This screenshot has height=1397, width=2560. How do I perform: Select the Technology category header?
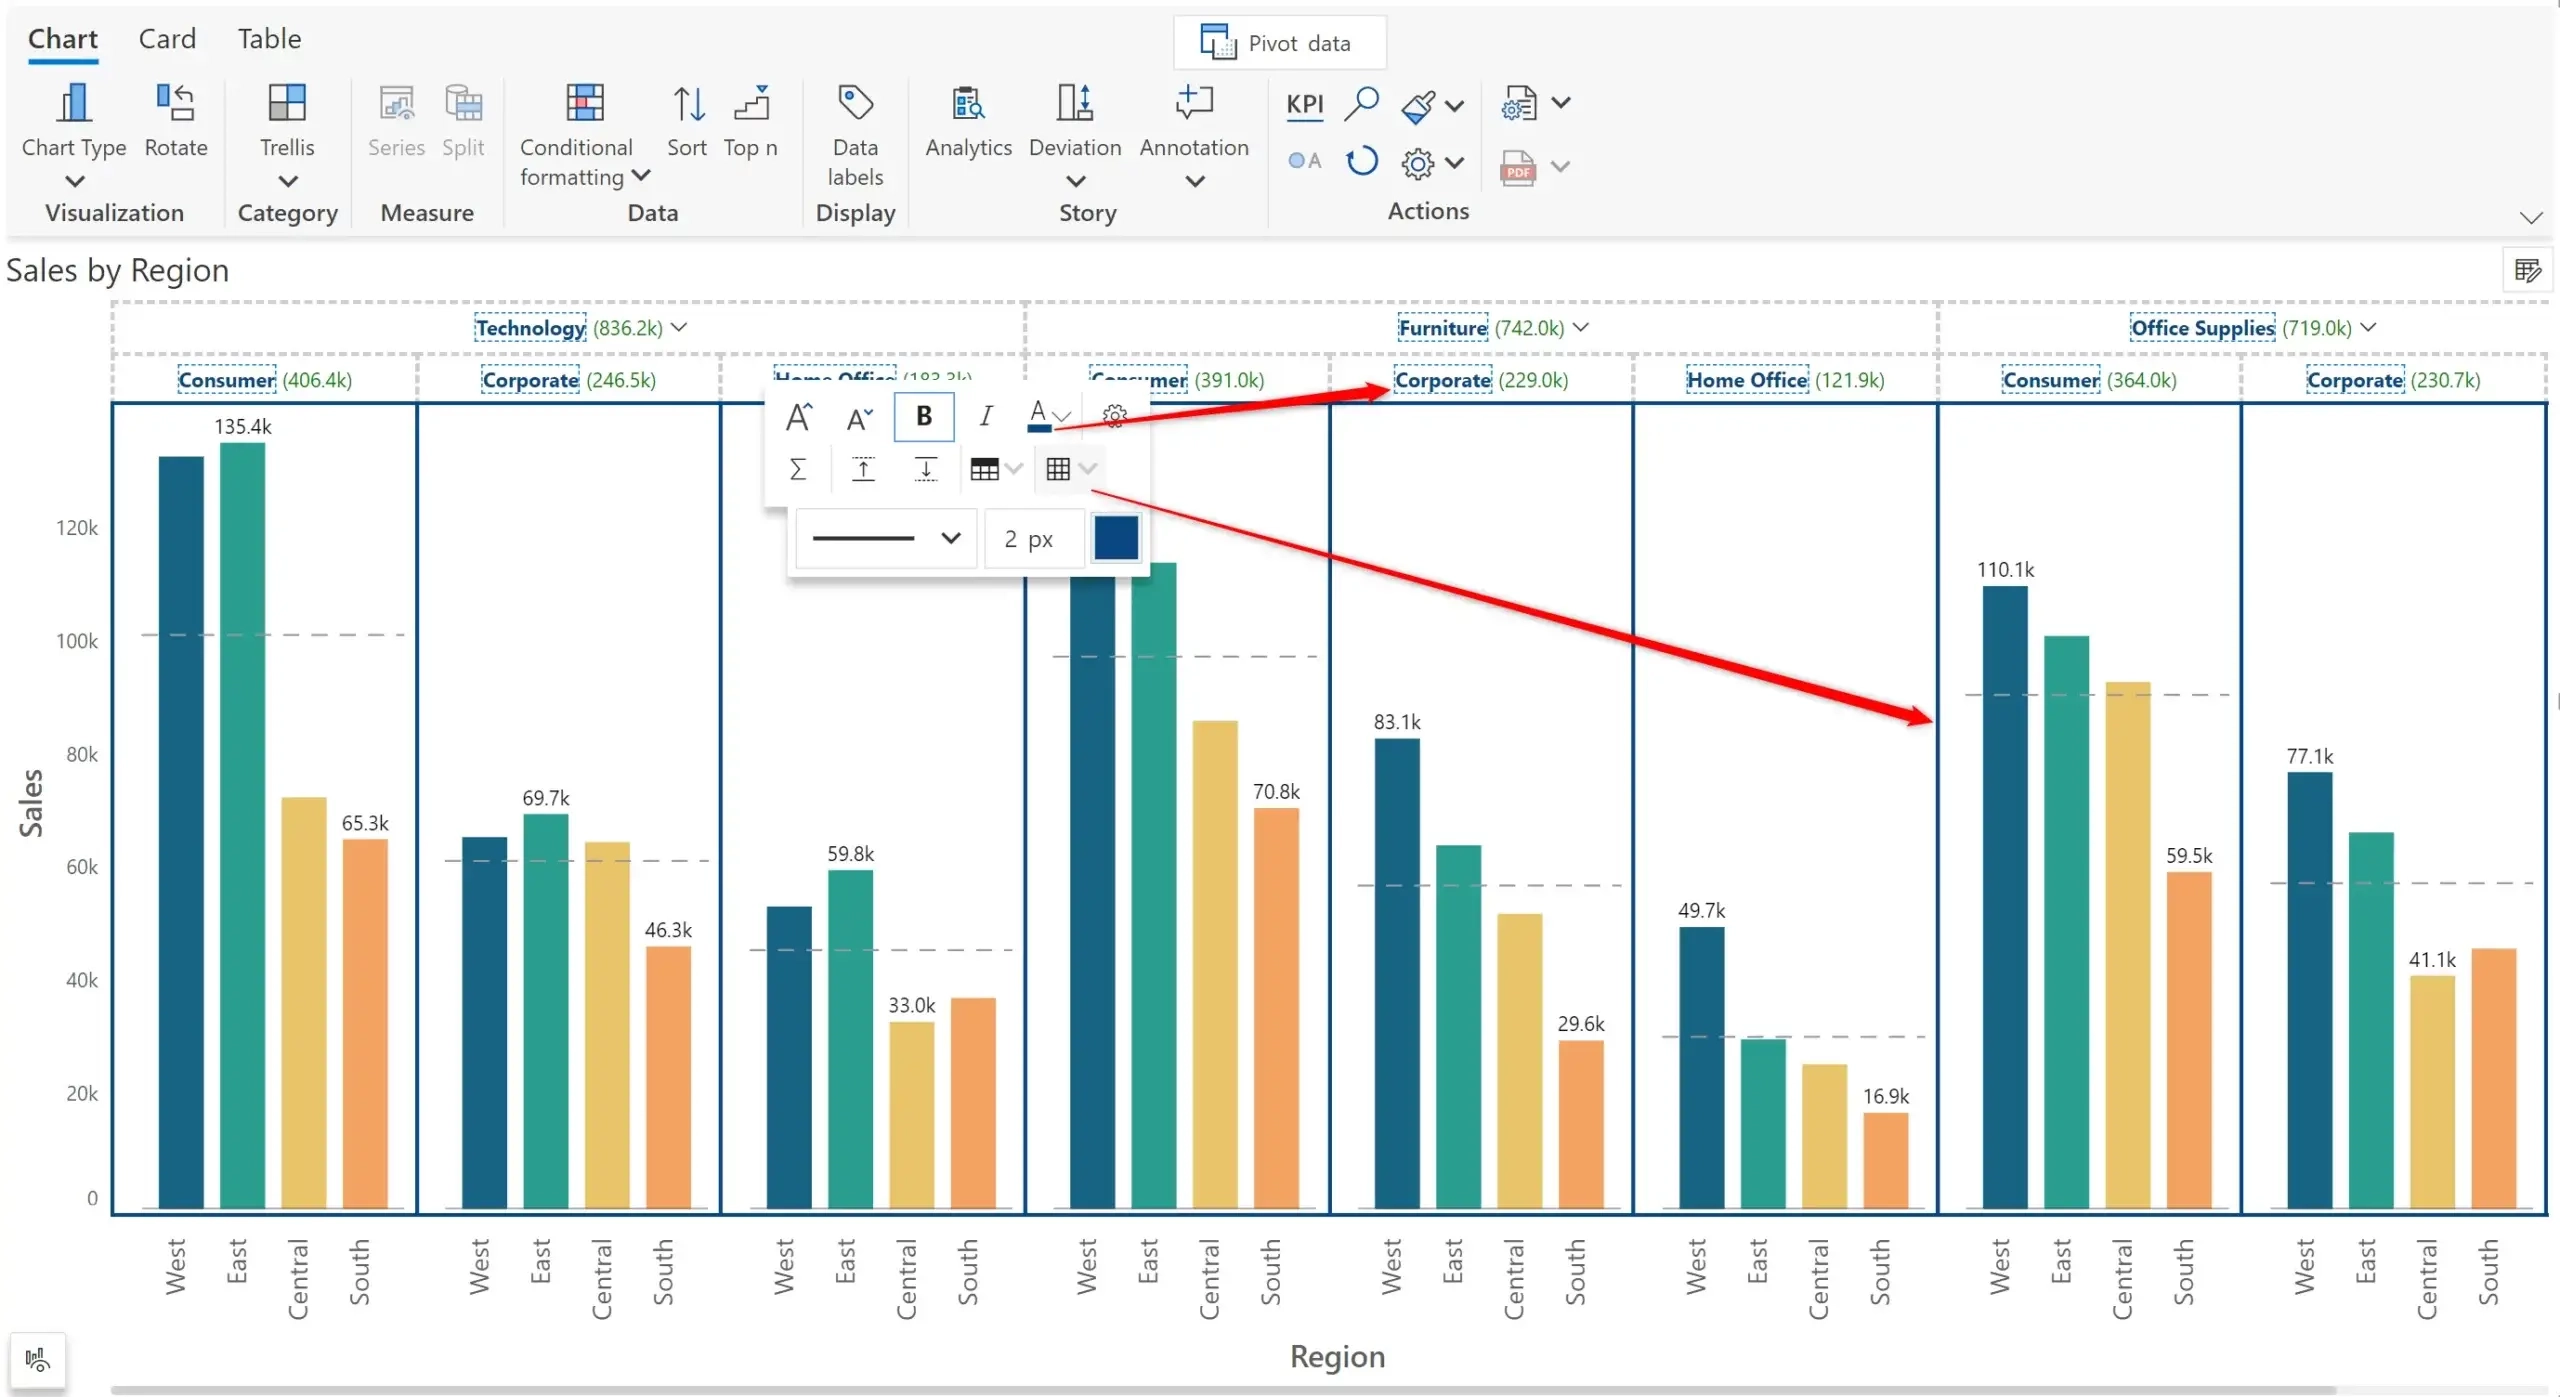[530, 328]
